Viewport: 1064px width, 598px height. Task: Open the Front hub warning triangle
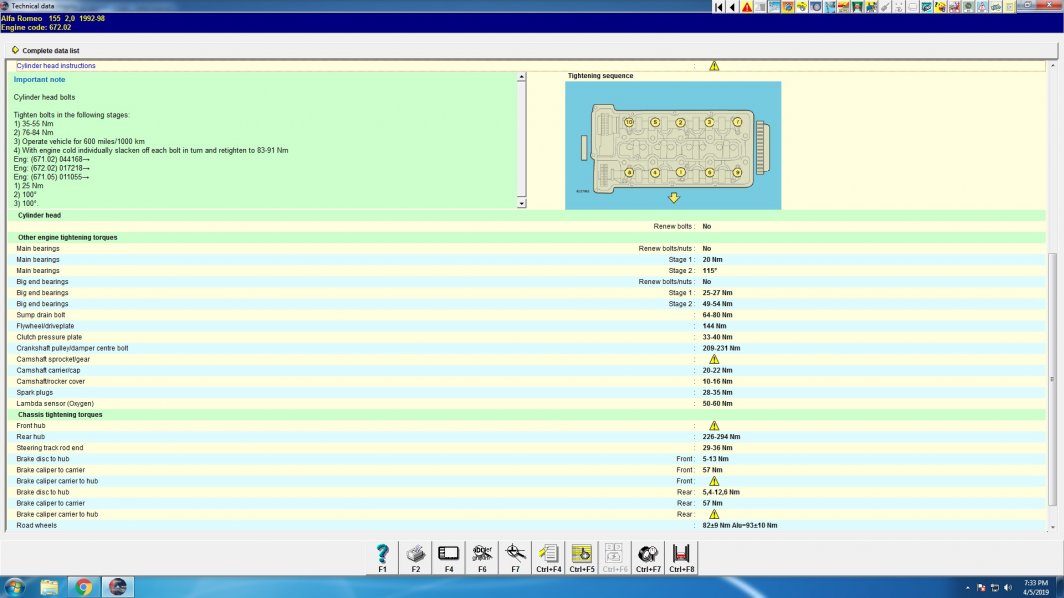coord(714,426)
